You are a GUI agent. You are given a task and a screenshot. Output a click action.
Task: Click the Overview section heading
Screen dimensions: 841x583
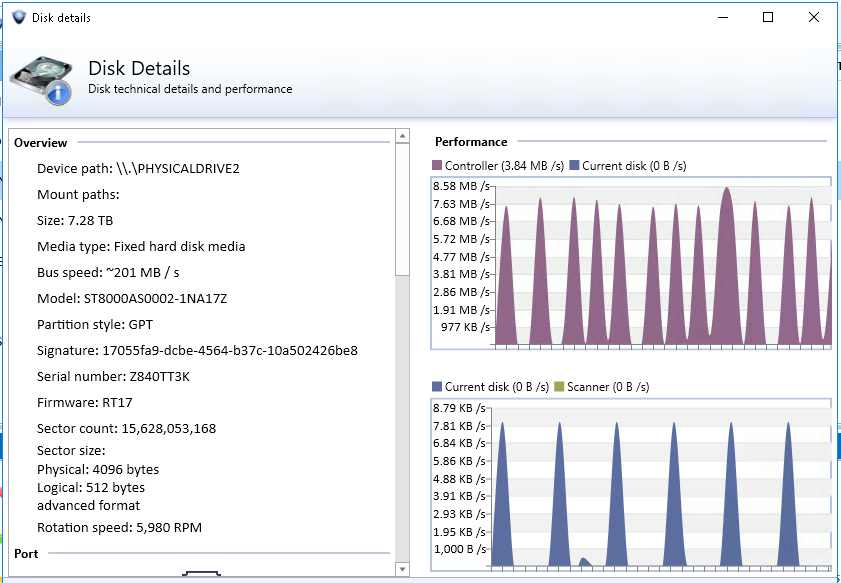coord(41,143)
